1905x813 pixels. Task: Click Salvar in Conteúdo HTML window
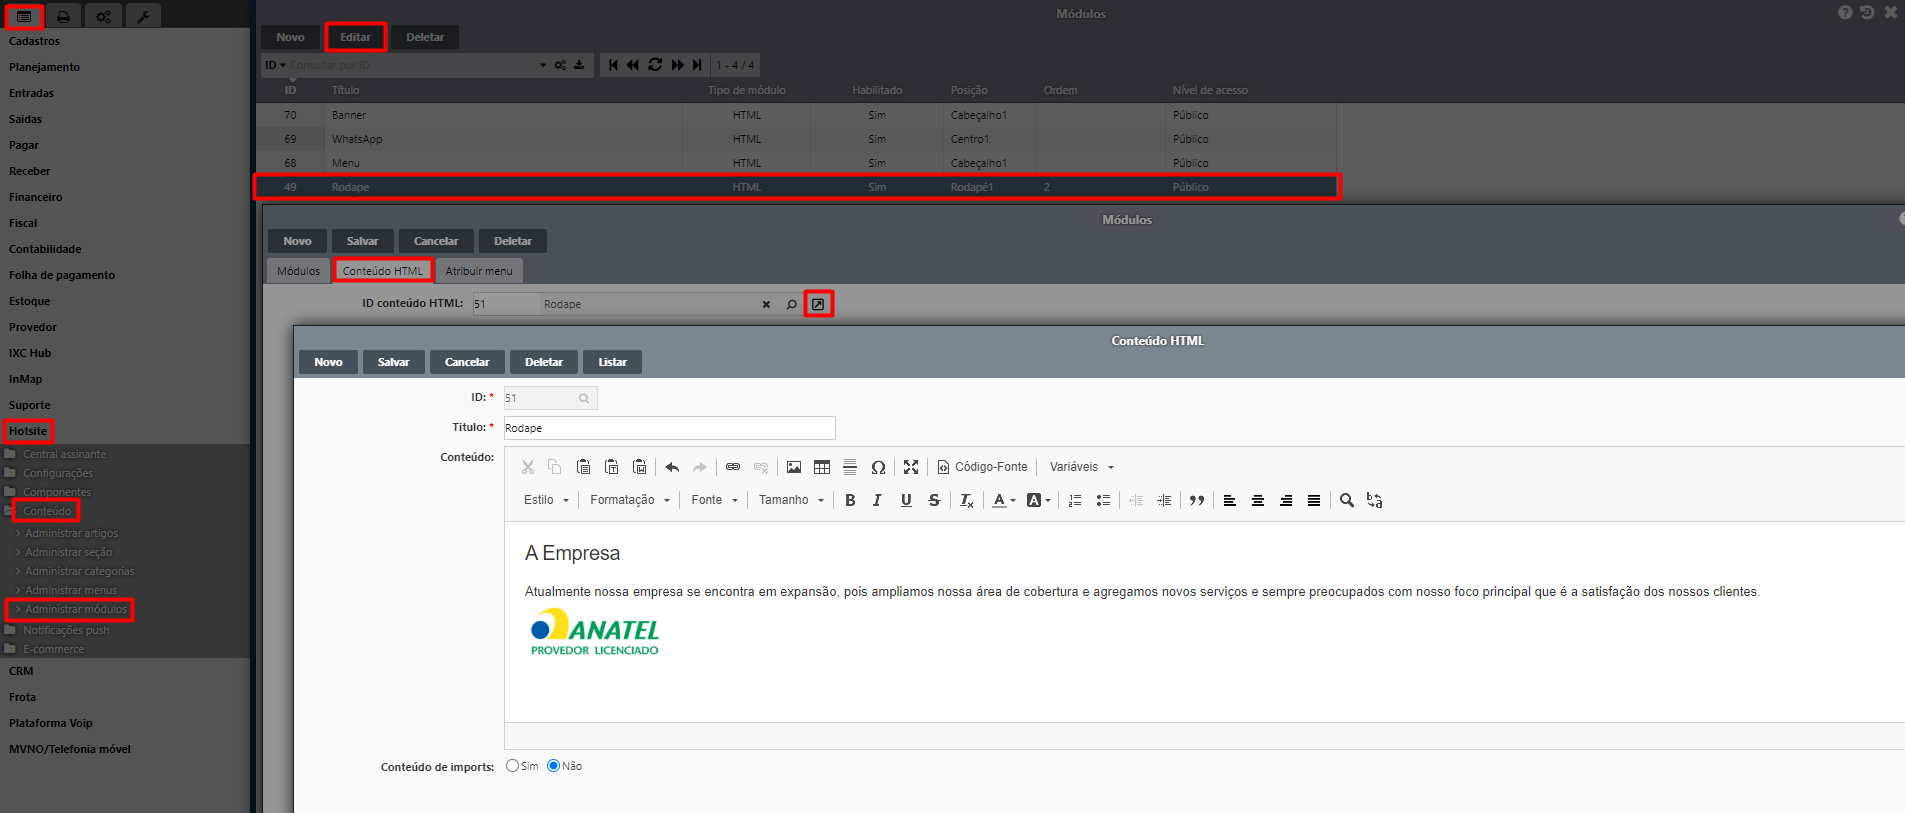click(x=393, y=362)
